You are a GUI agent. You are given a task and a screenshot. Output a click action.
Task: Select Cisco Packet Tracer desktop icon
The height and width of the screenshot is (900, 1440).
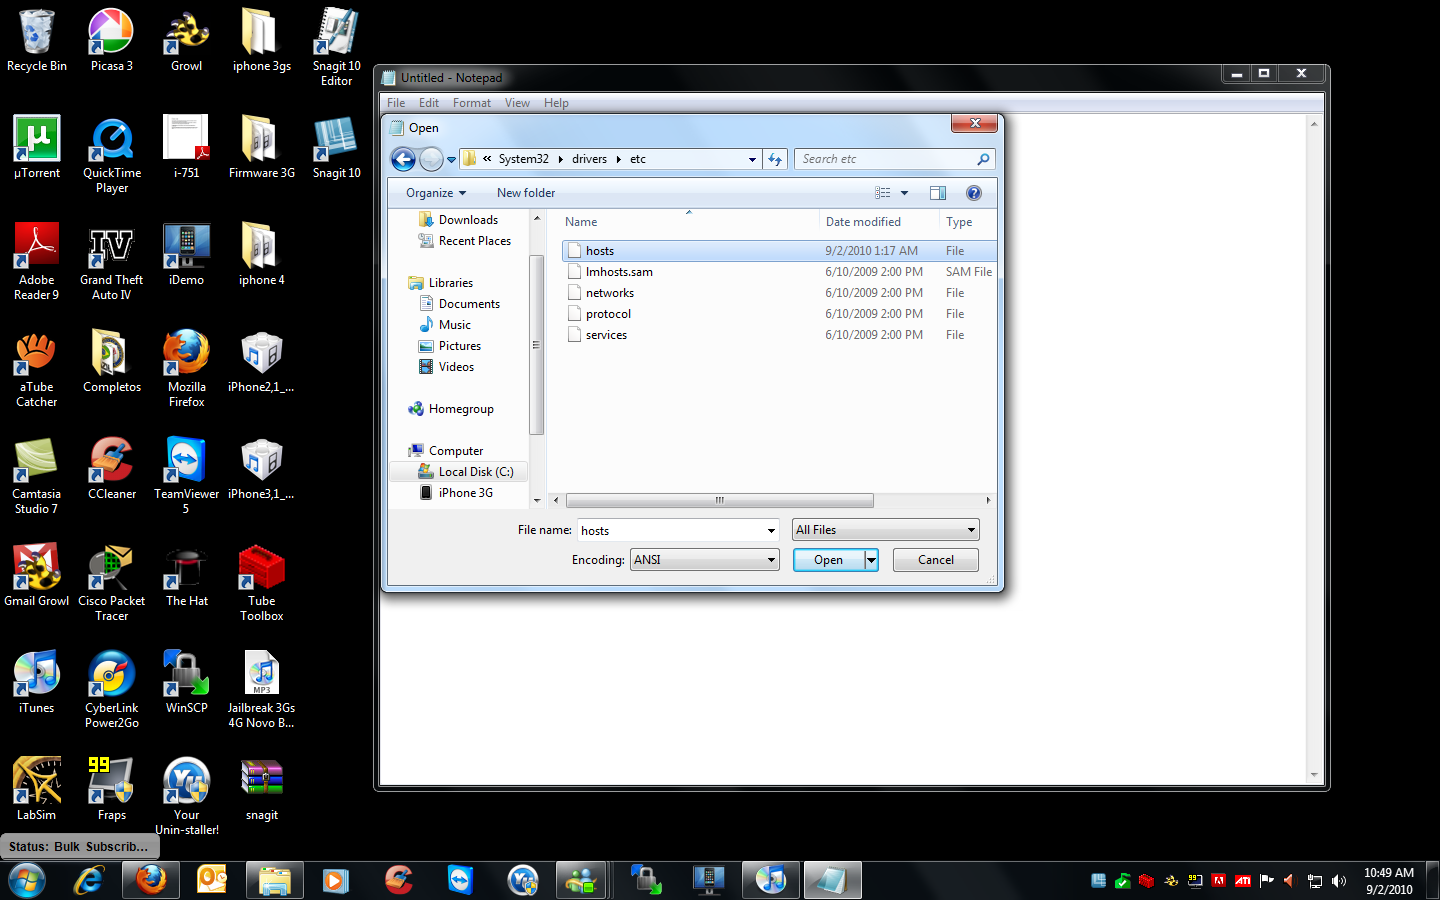pos(112,583)
